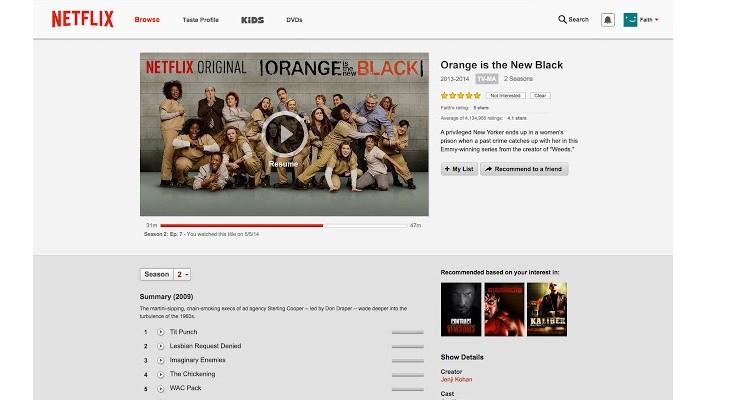The width and height of the screenshot is (730, 400).
Task: Click progress bar for WAC Pack
Action: 408,389
